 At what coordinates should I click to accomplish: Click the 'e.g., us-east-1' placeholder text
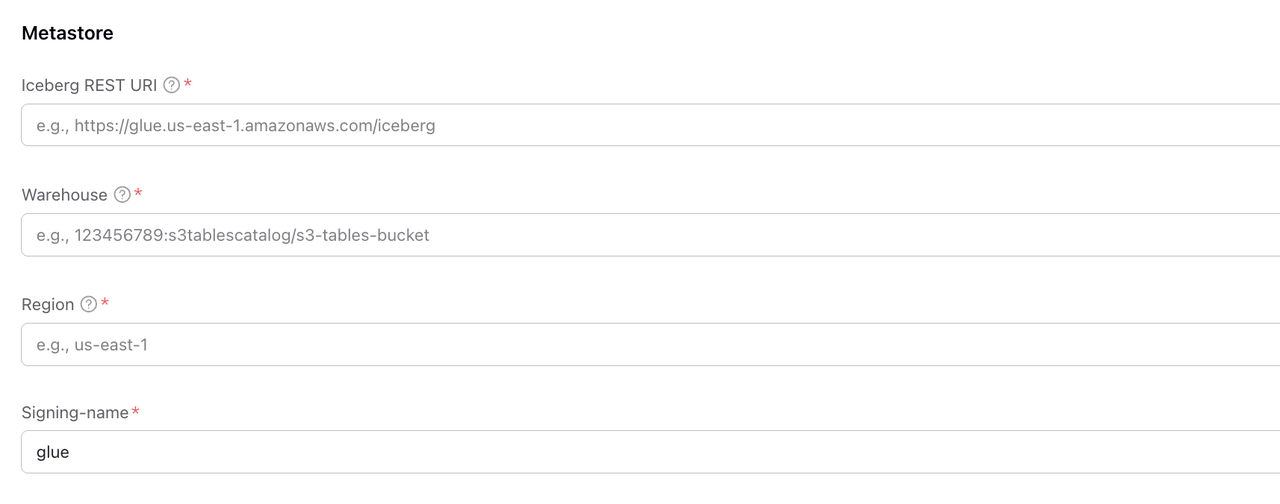[x=92, y=345]
